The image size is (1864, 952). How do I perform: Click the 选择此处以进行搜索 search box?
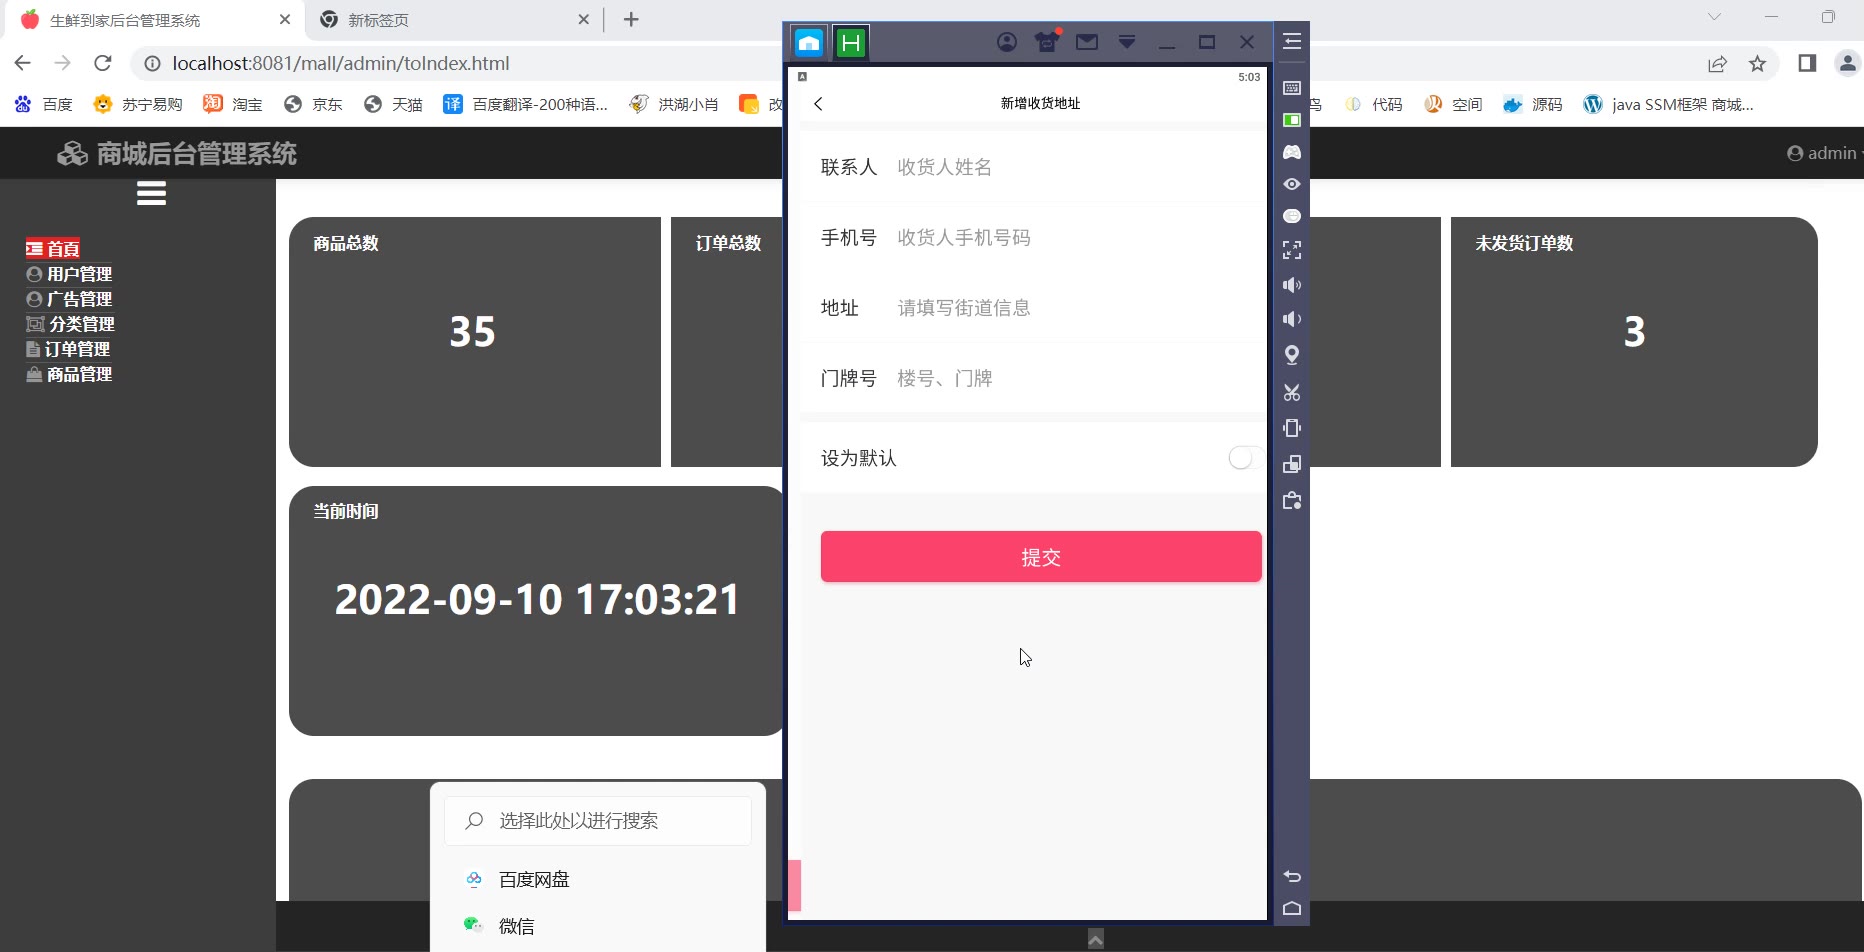click(598, 821)
